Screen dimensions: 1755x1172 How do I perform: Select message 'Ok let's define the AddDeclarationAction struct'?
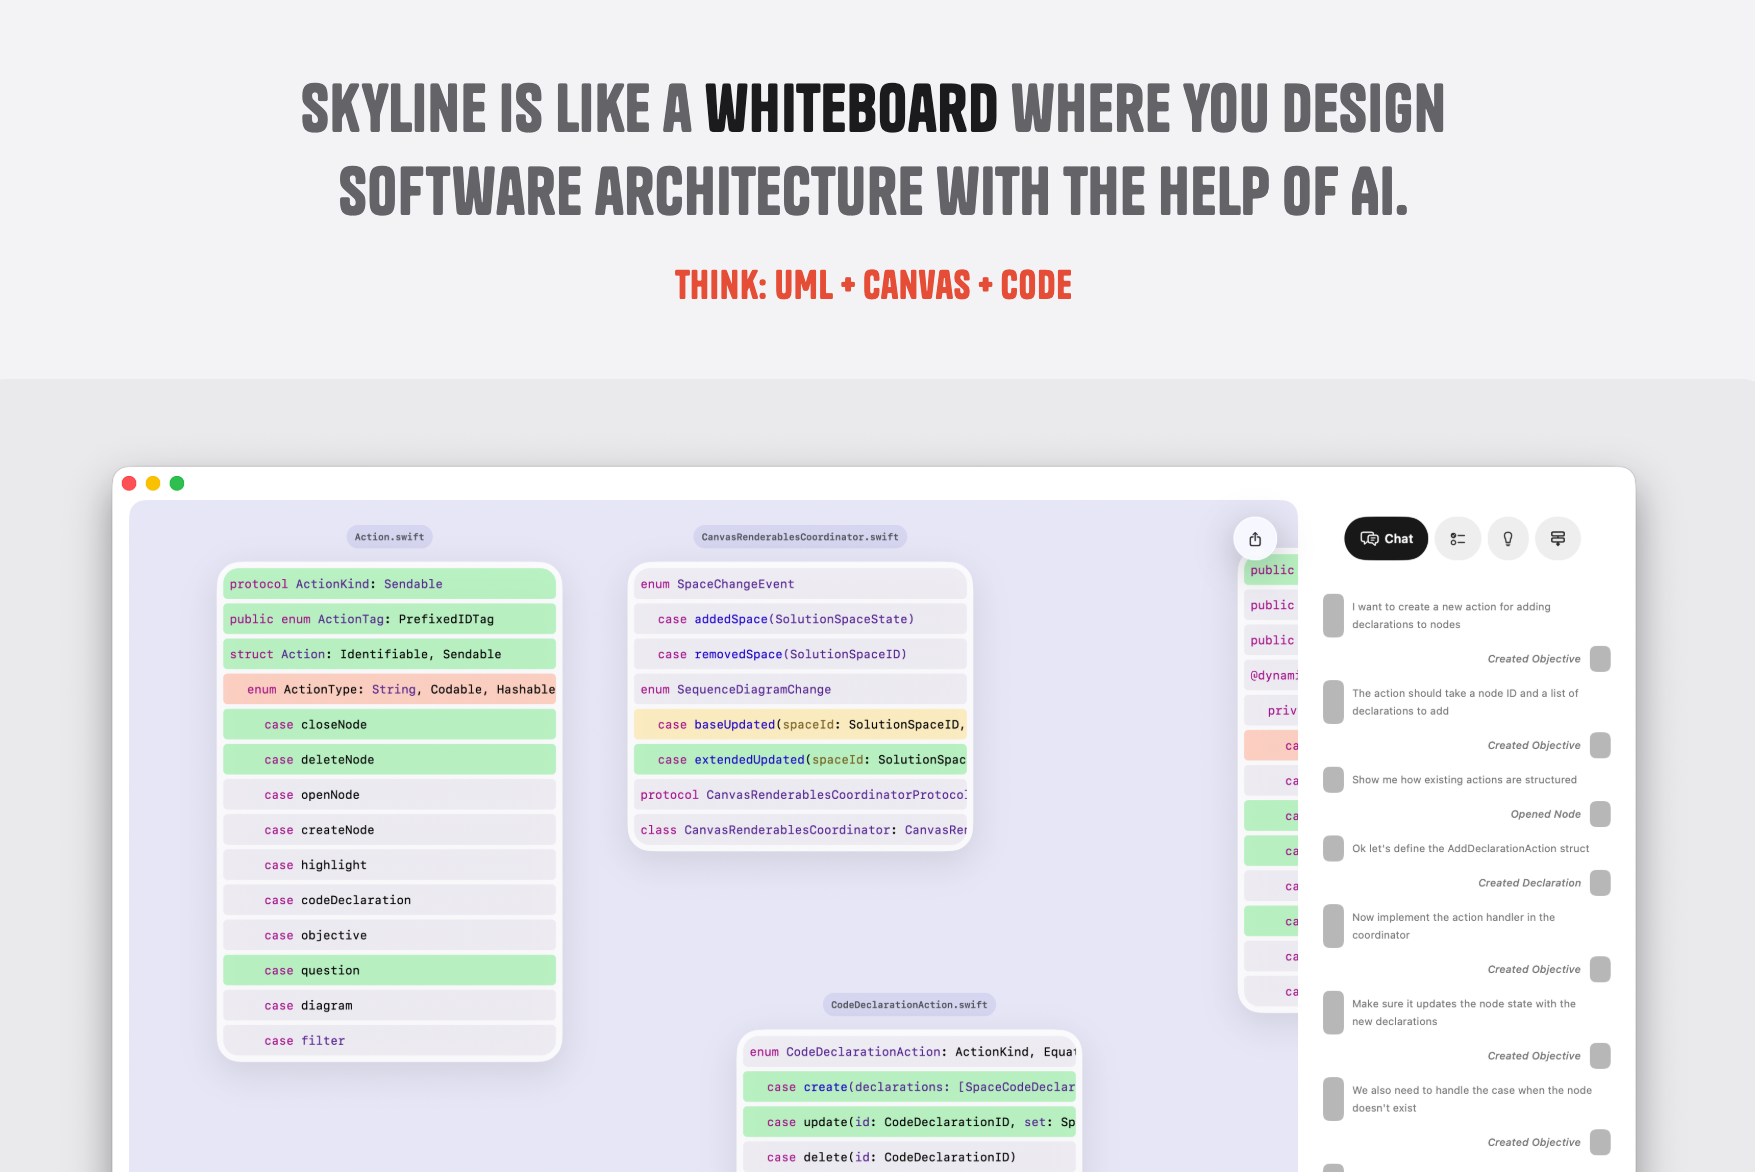tap(1470, 849)
